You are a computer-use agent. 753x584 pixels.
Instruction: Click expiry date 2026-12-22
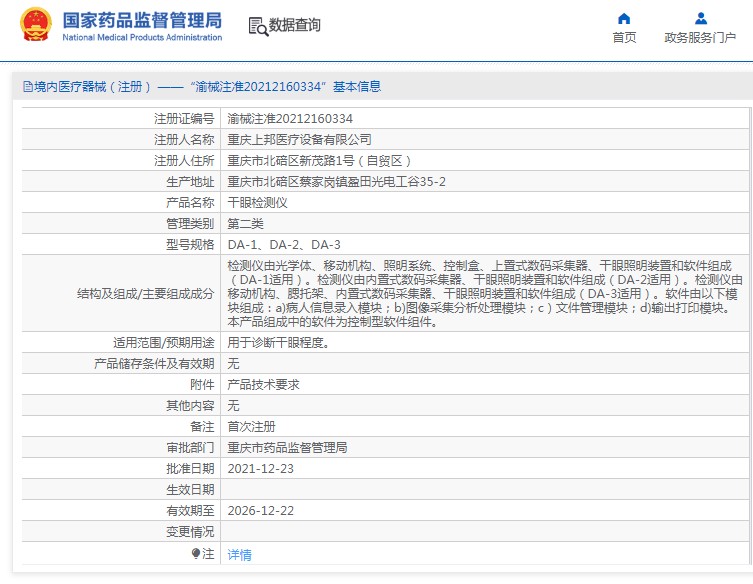point(260,511)
